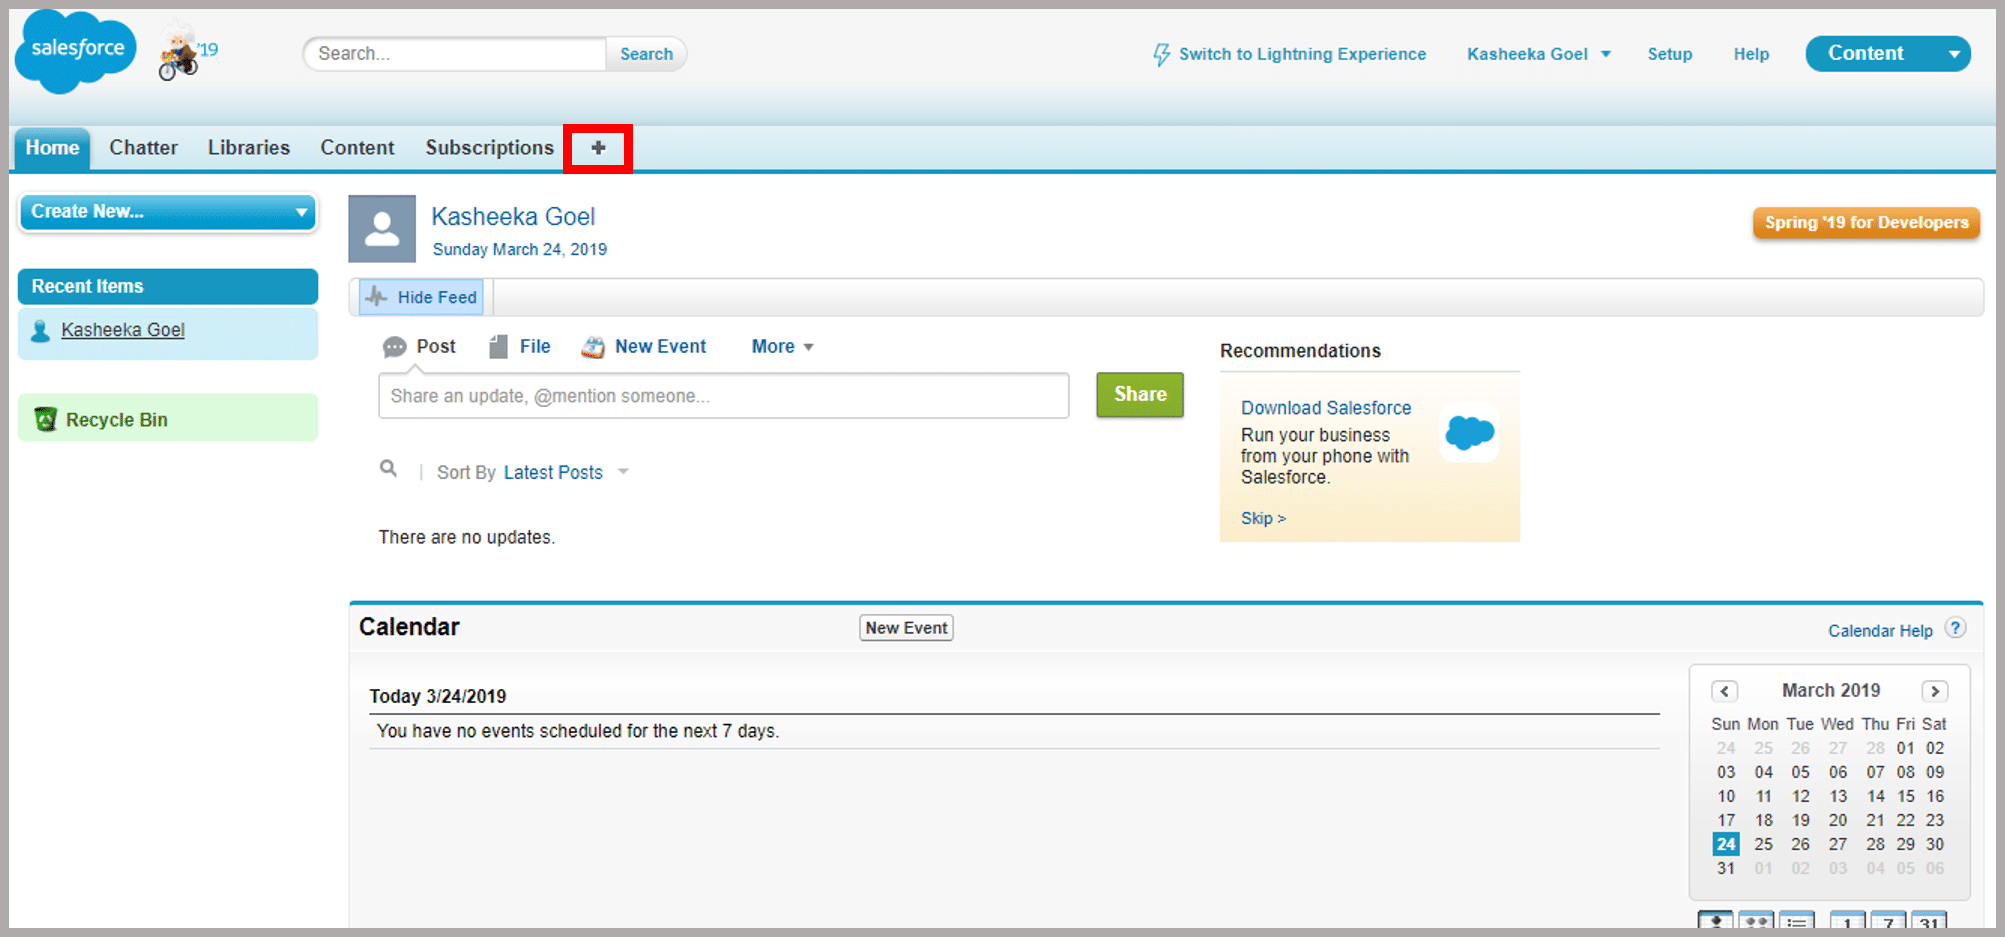Click Spring '19 for Developers button

(x=1866, y=222)
